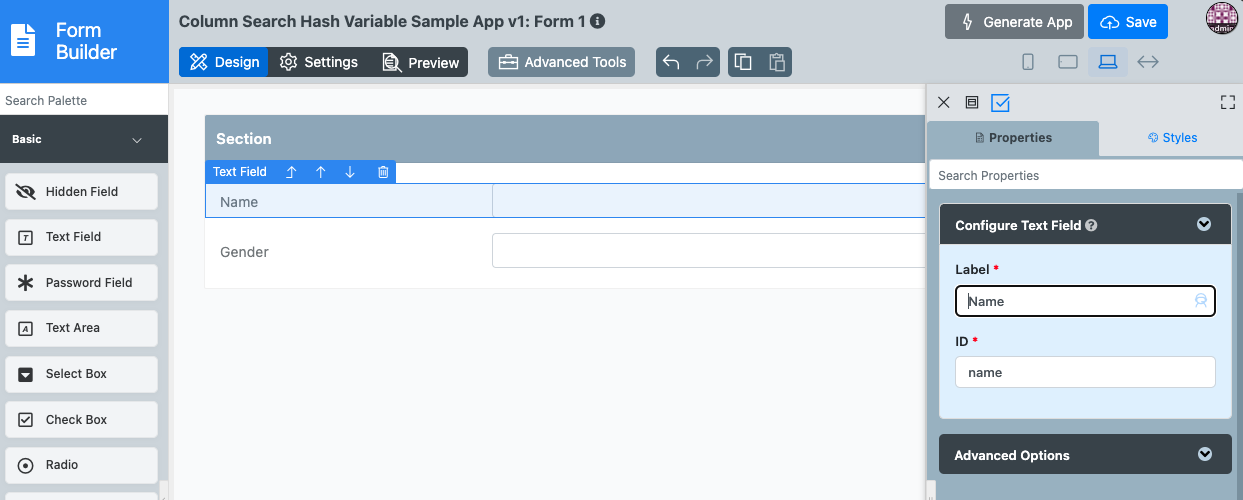
Task: Click the copy element icon
Action: click(x=743, y=62)
